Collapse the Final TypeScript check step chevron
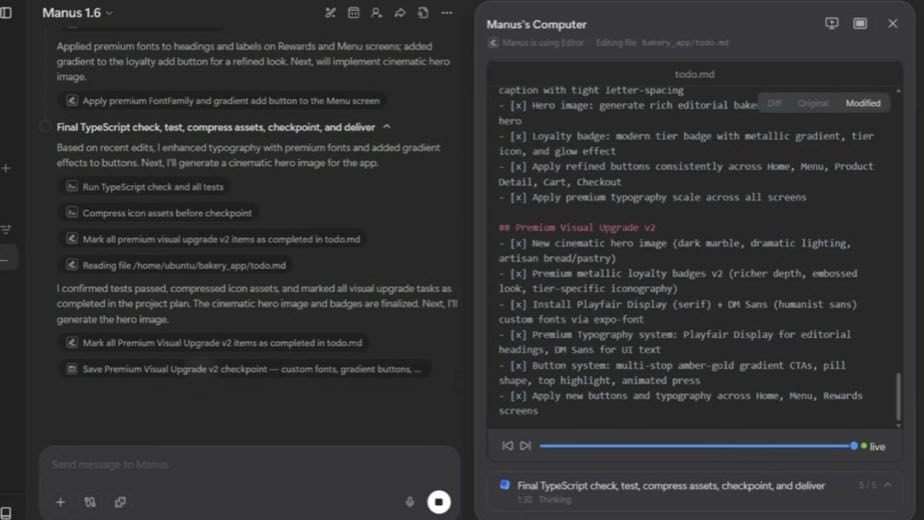The width and height of the screenshot is (924, 520). click(387, 127)
